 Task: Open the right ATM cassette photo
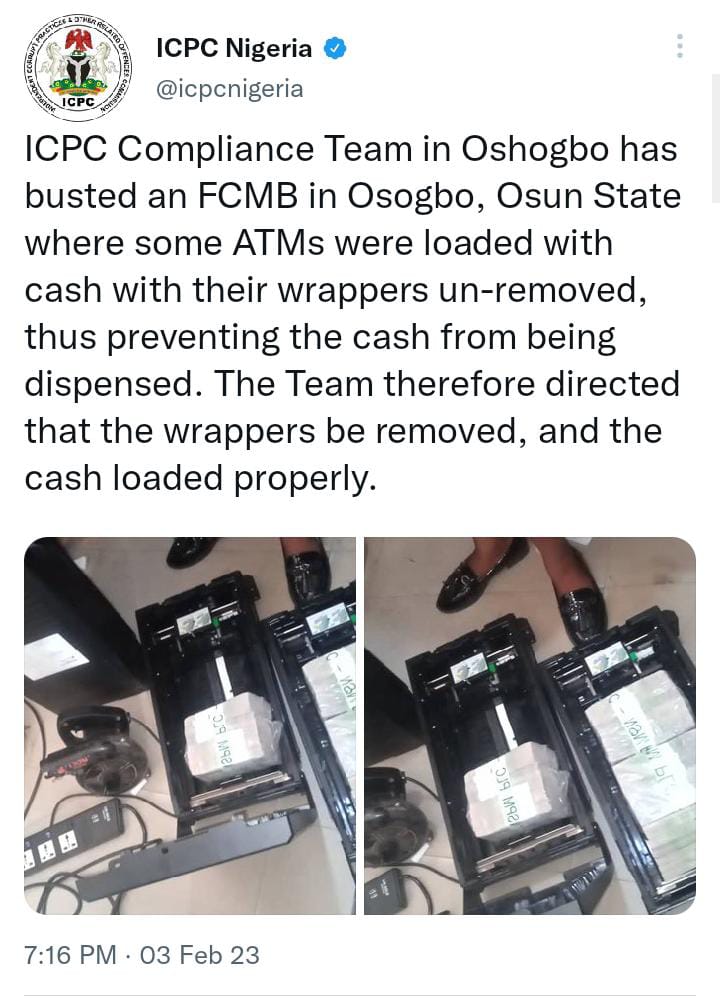tap(530, 726)
